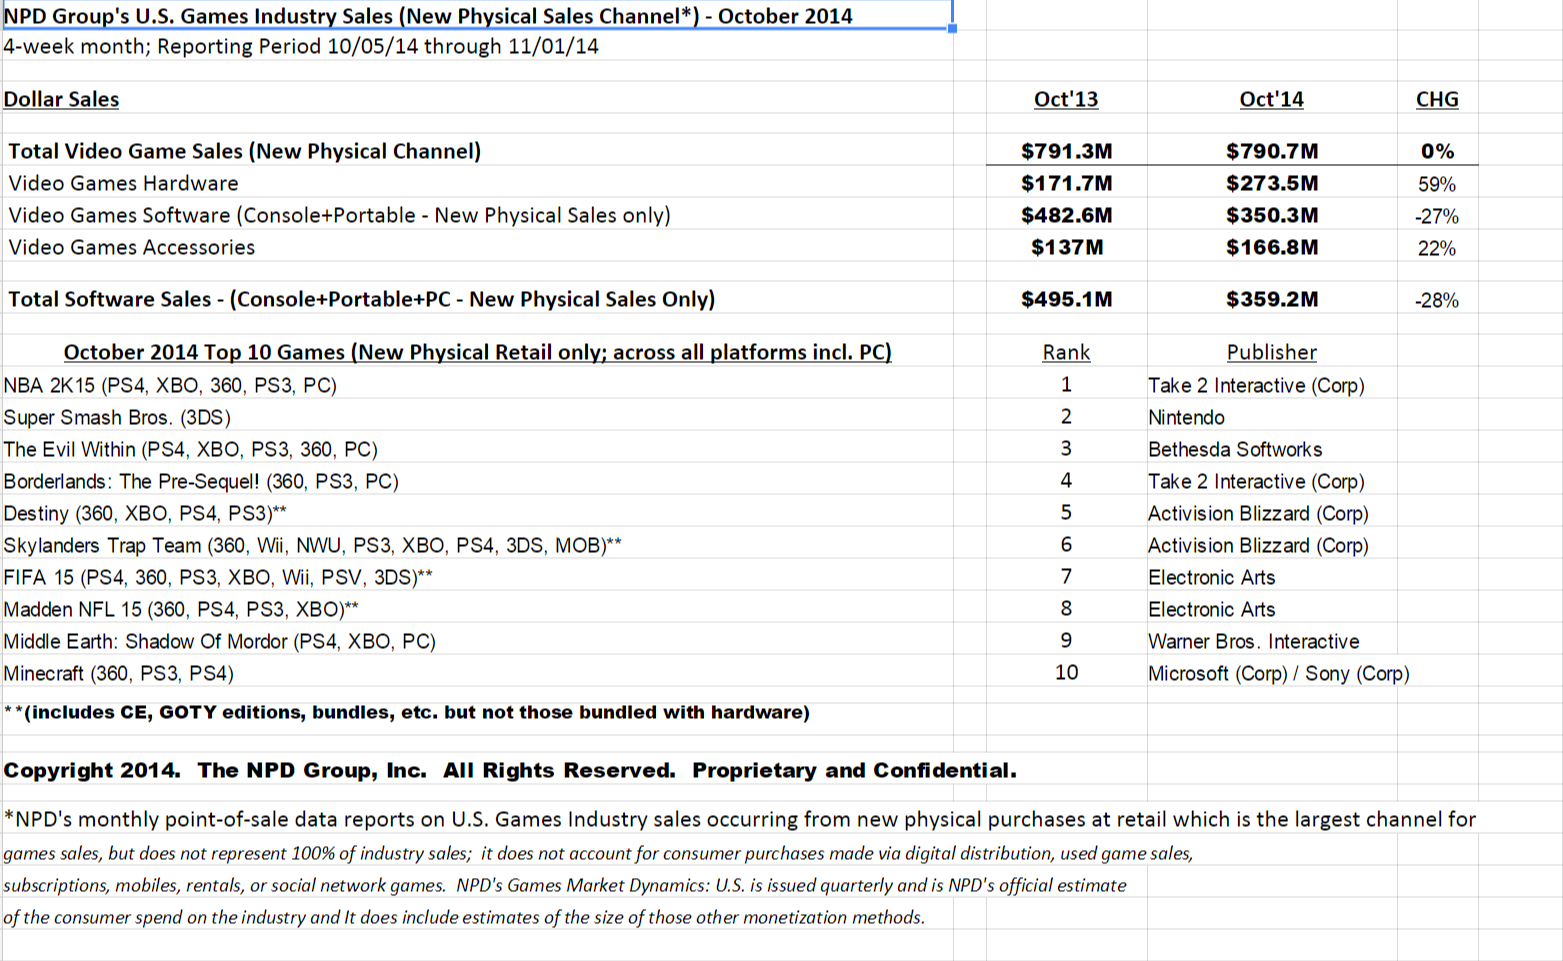Click the Nintendo publisher cell
This screenshot has width=1563, height=961.
click(x=1186, y=417)
